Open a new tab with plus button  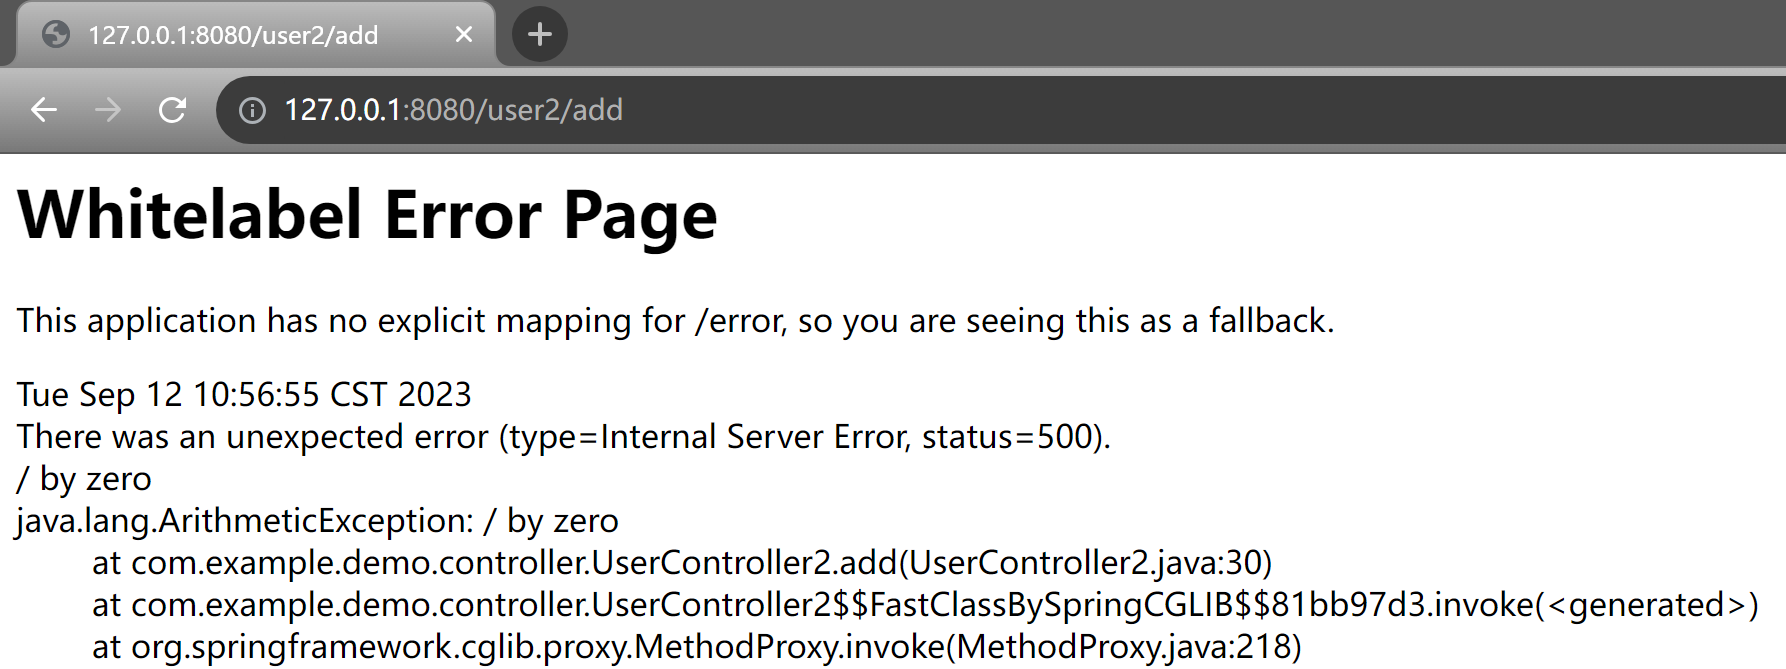tap(540, 34)
